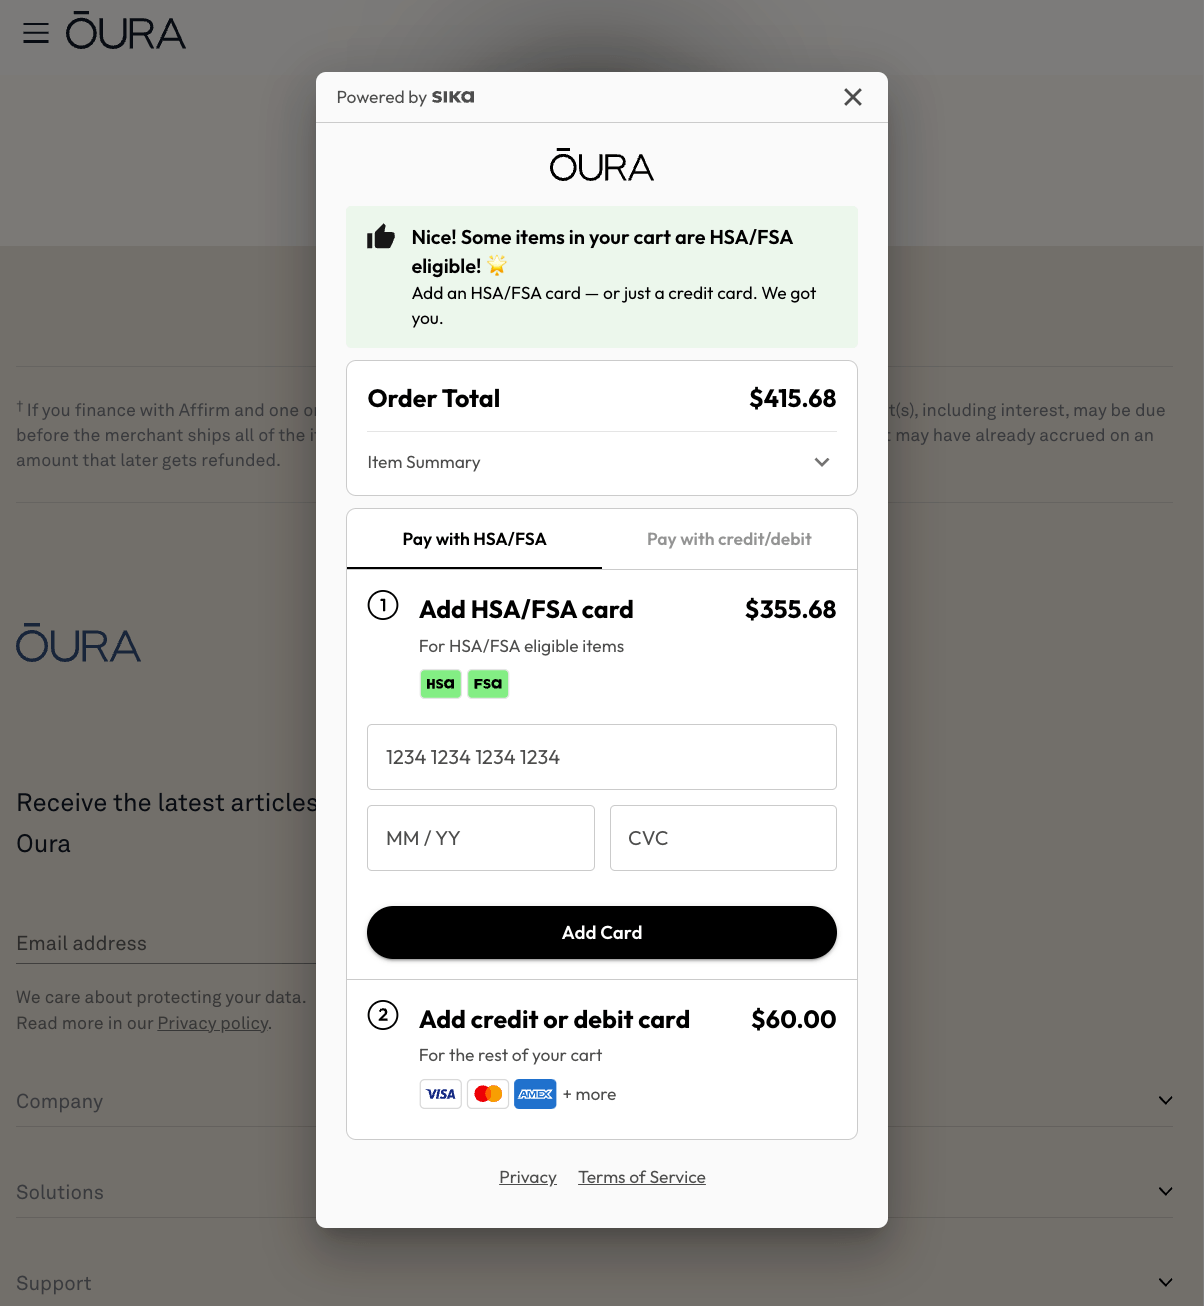This screenshot has height=1306, width=1204.
Task: Expand the Company footer section
Action: [x=1165, y=1100]
